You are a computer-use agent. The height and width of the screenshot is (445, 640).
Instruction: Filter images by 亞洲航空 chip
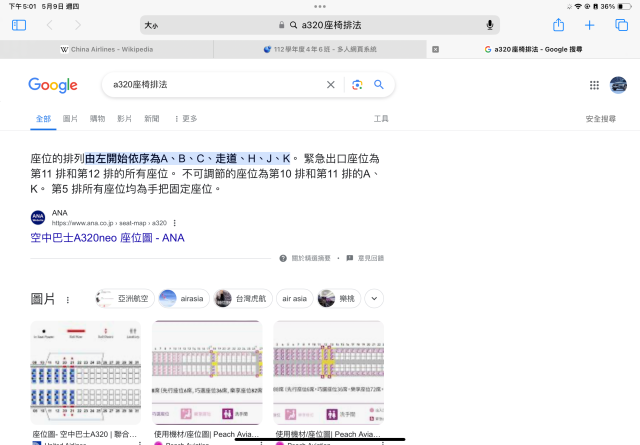pyautogui.click(x=125, y=298)
